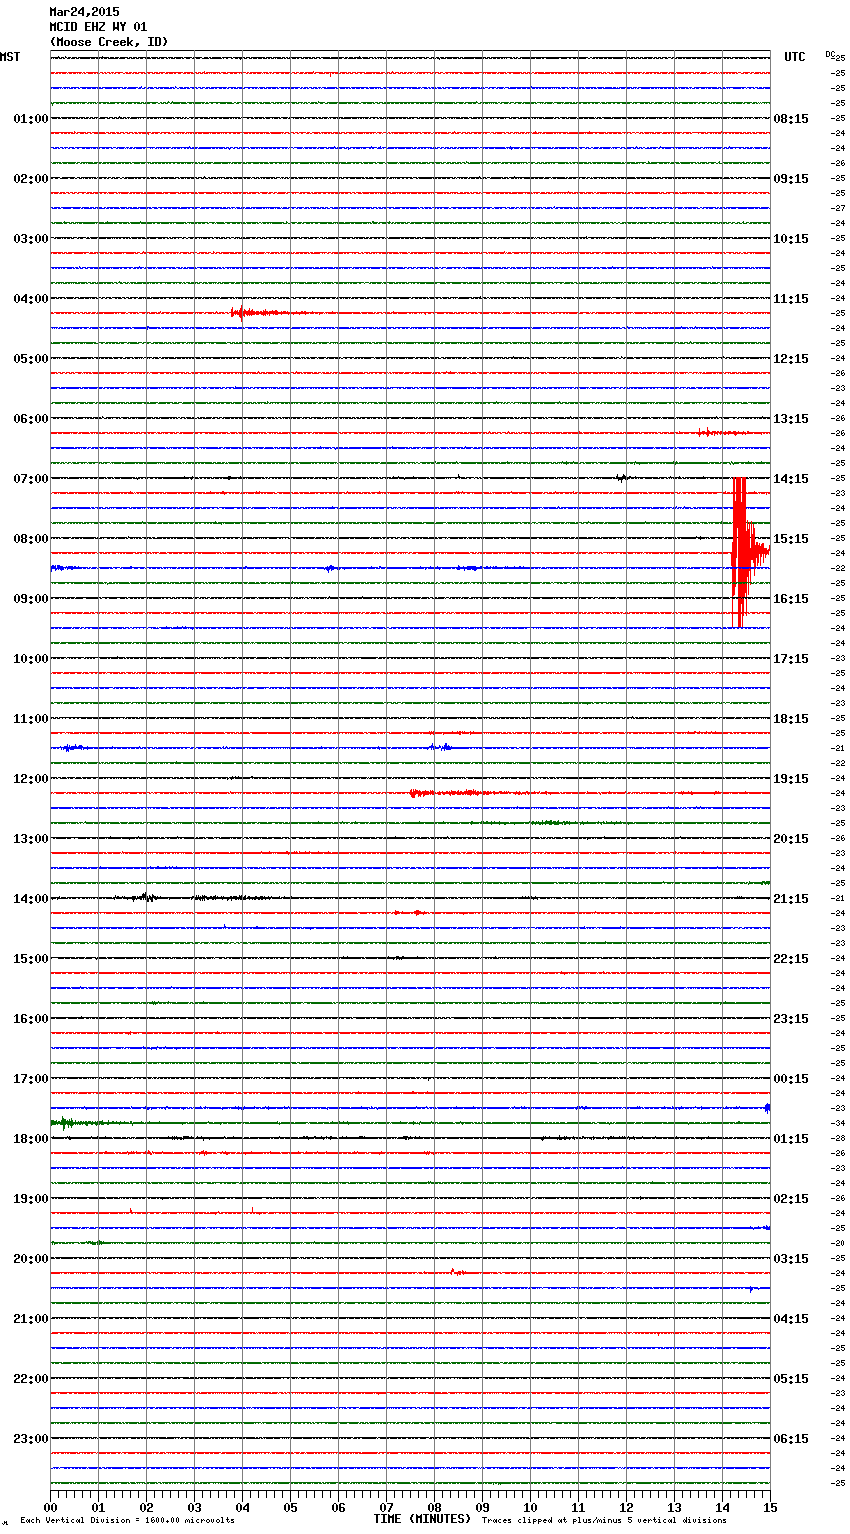Select the 11:15 UTC time label
The height and width of the screenshot is (1534, 850).
[x=791, y=299]
